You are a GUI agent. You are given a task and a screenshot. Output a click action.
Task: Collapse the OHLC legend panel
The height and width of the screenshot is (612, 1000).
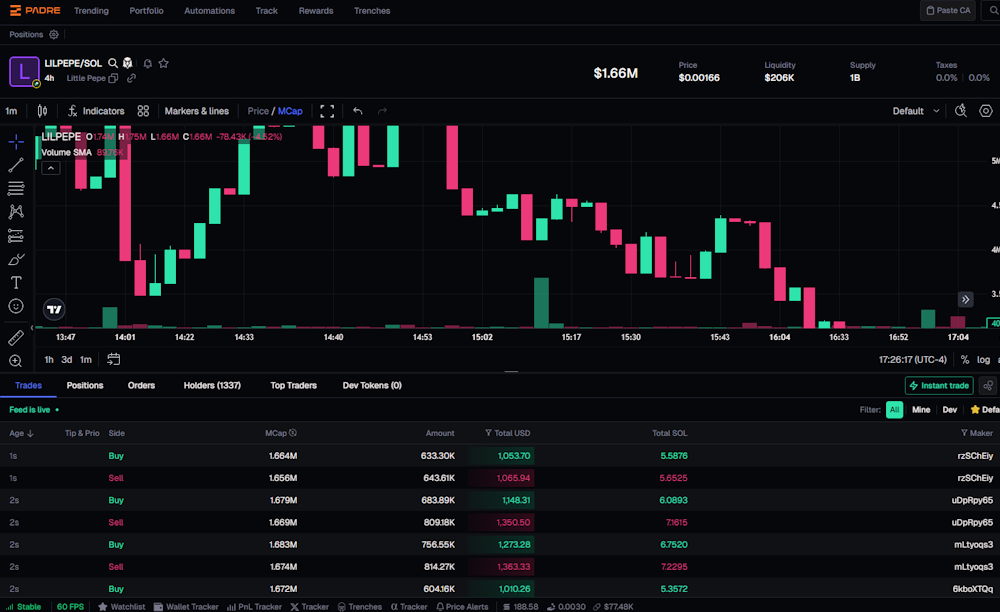(50, 167)
